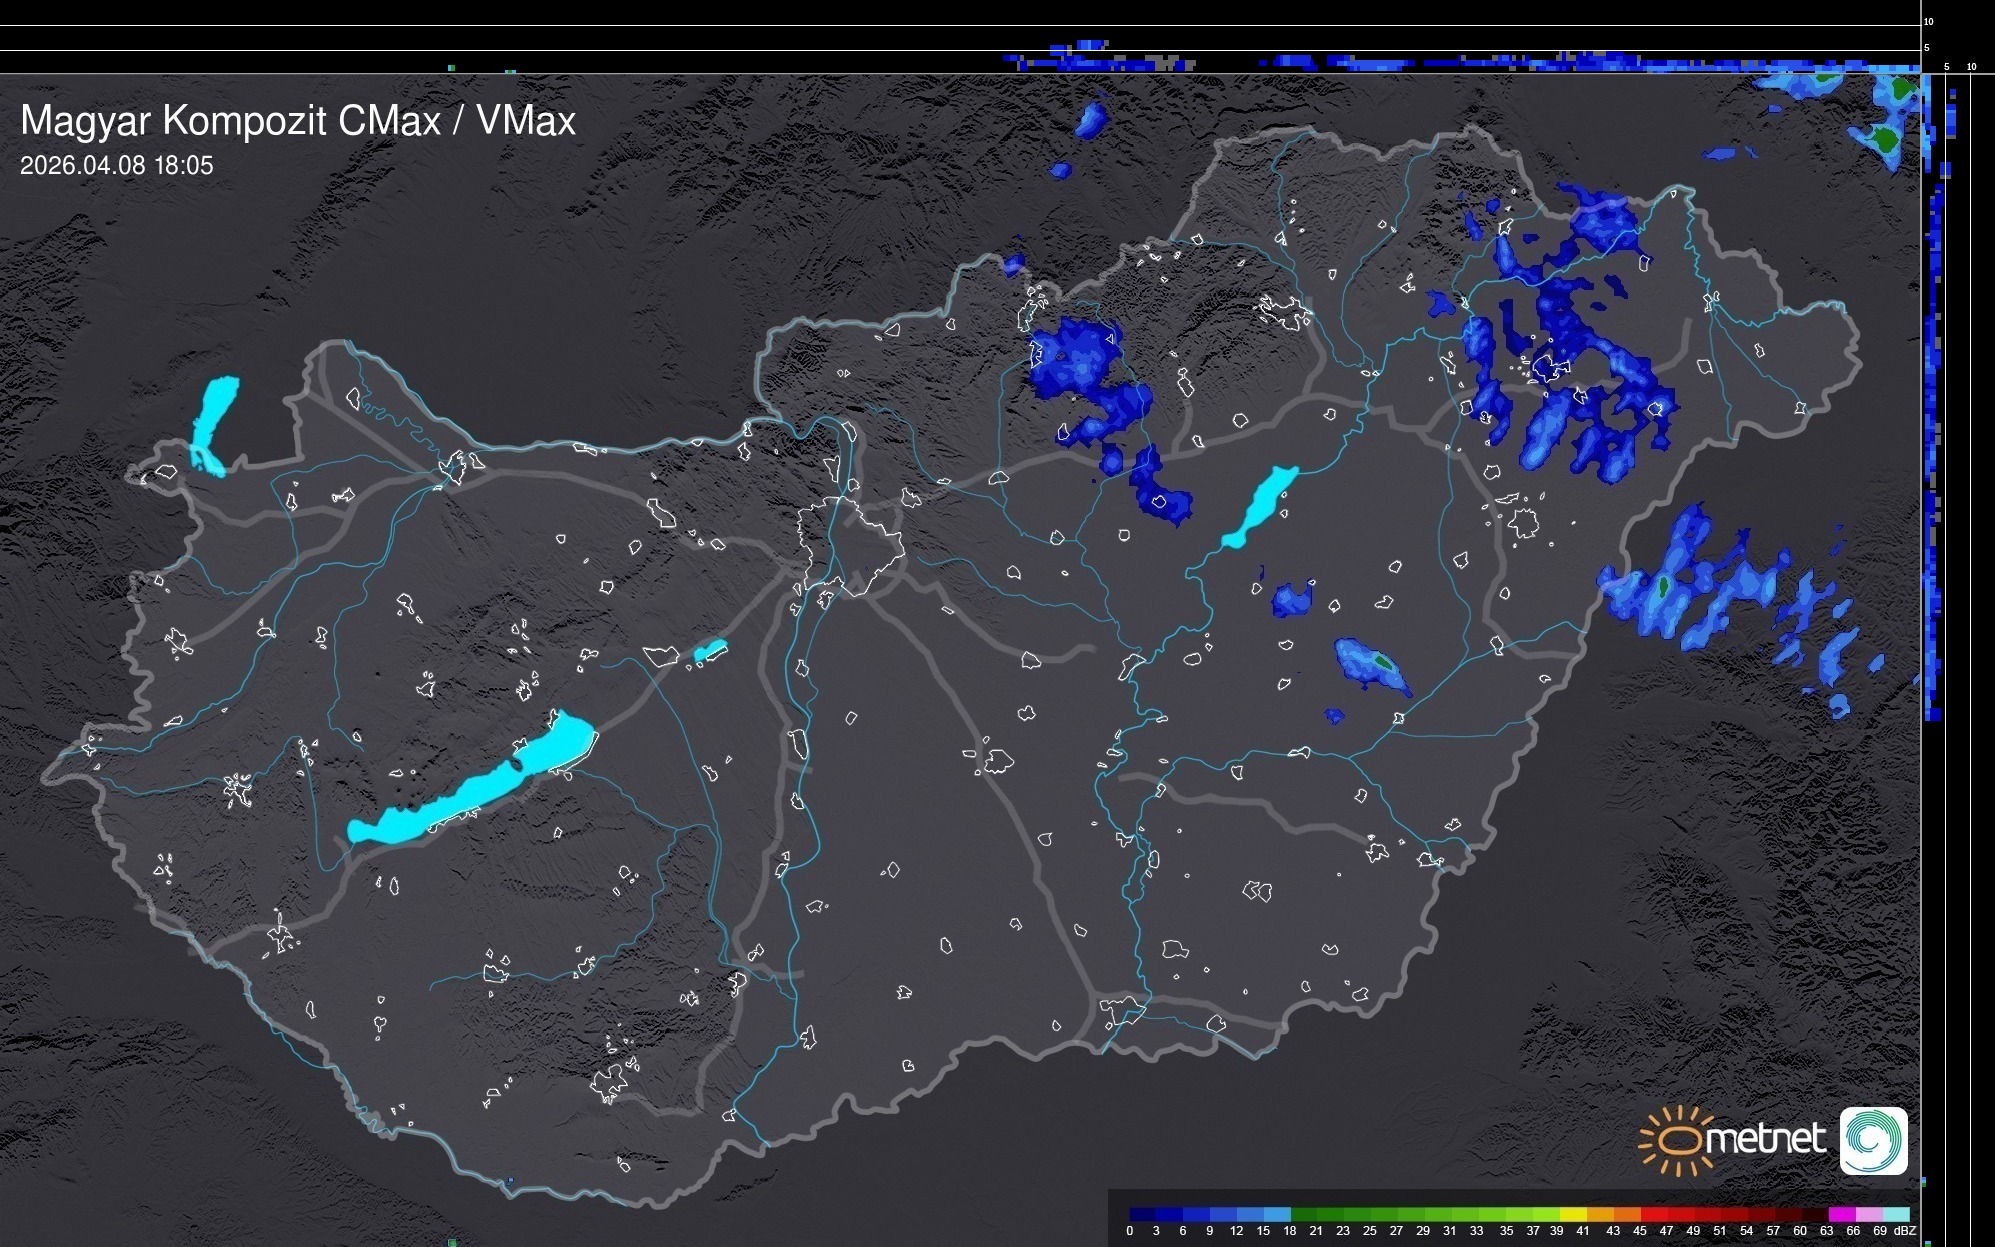Click the dBZ unit label in legend

tap(1905, 1231)
